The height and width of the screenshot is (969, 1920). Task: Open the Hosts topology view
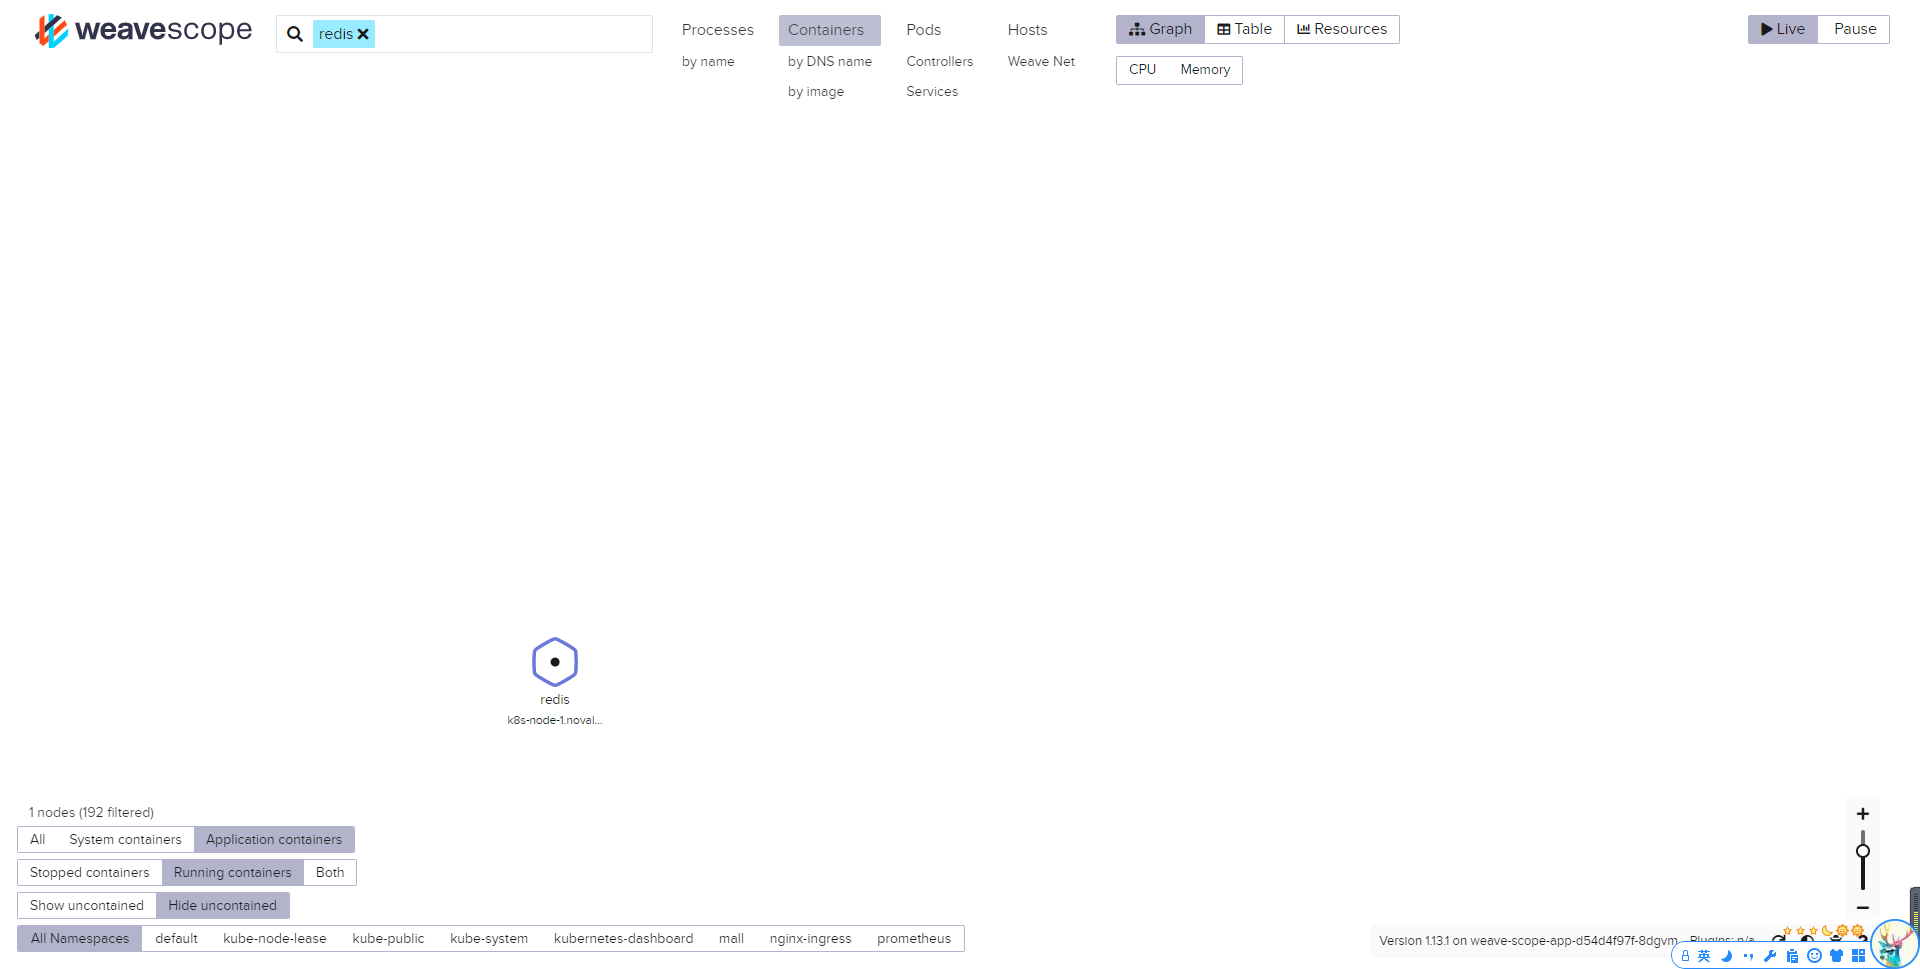tap(1027, 30)
